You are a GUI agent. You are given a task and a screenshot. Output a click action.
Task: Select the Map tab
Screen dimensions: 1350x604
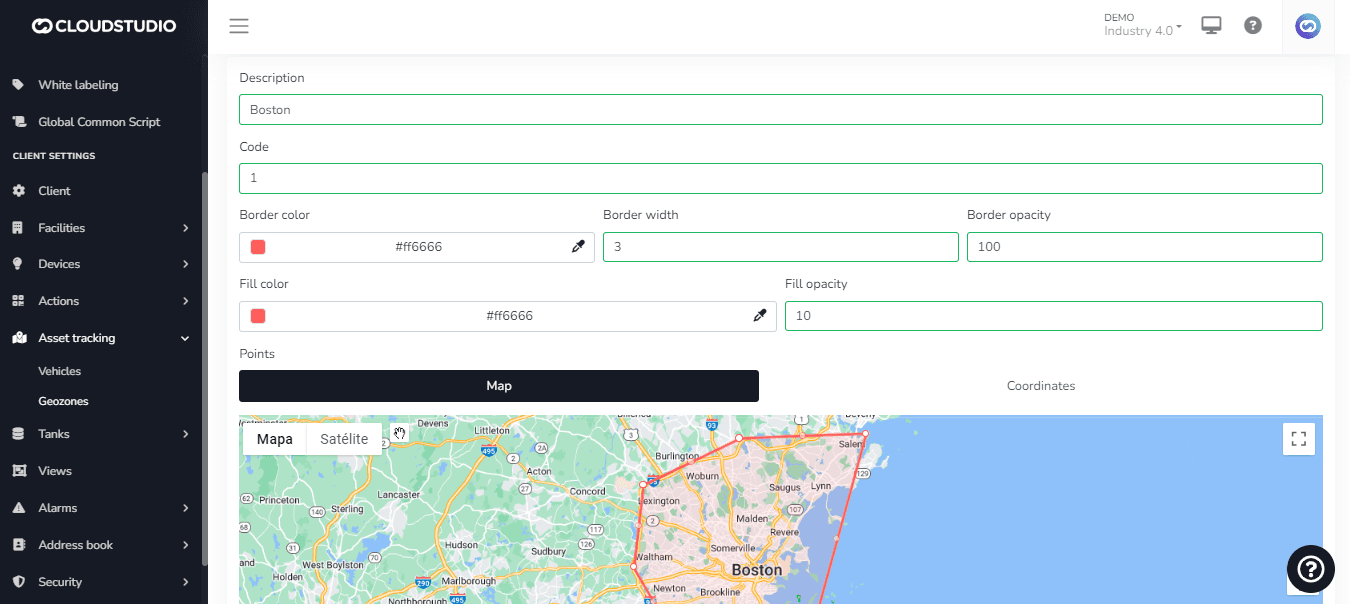tap(498, 386)
